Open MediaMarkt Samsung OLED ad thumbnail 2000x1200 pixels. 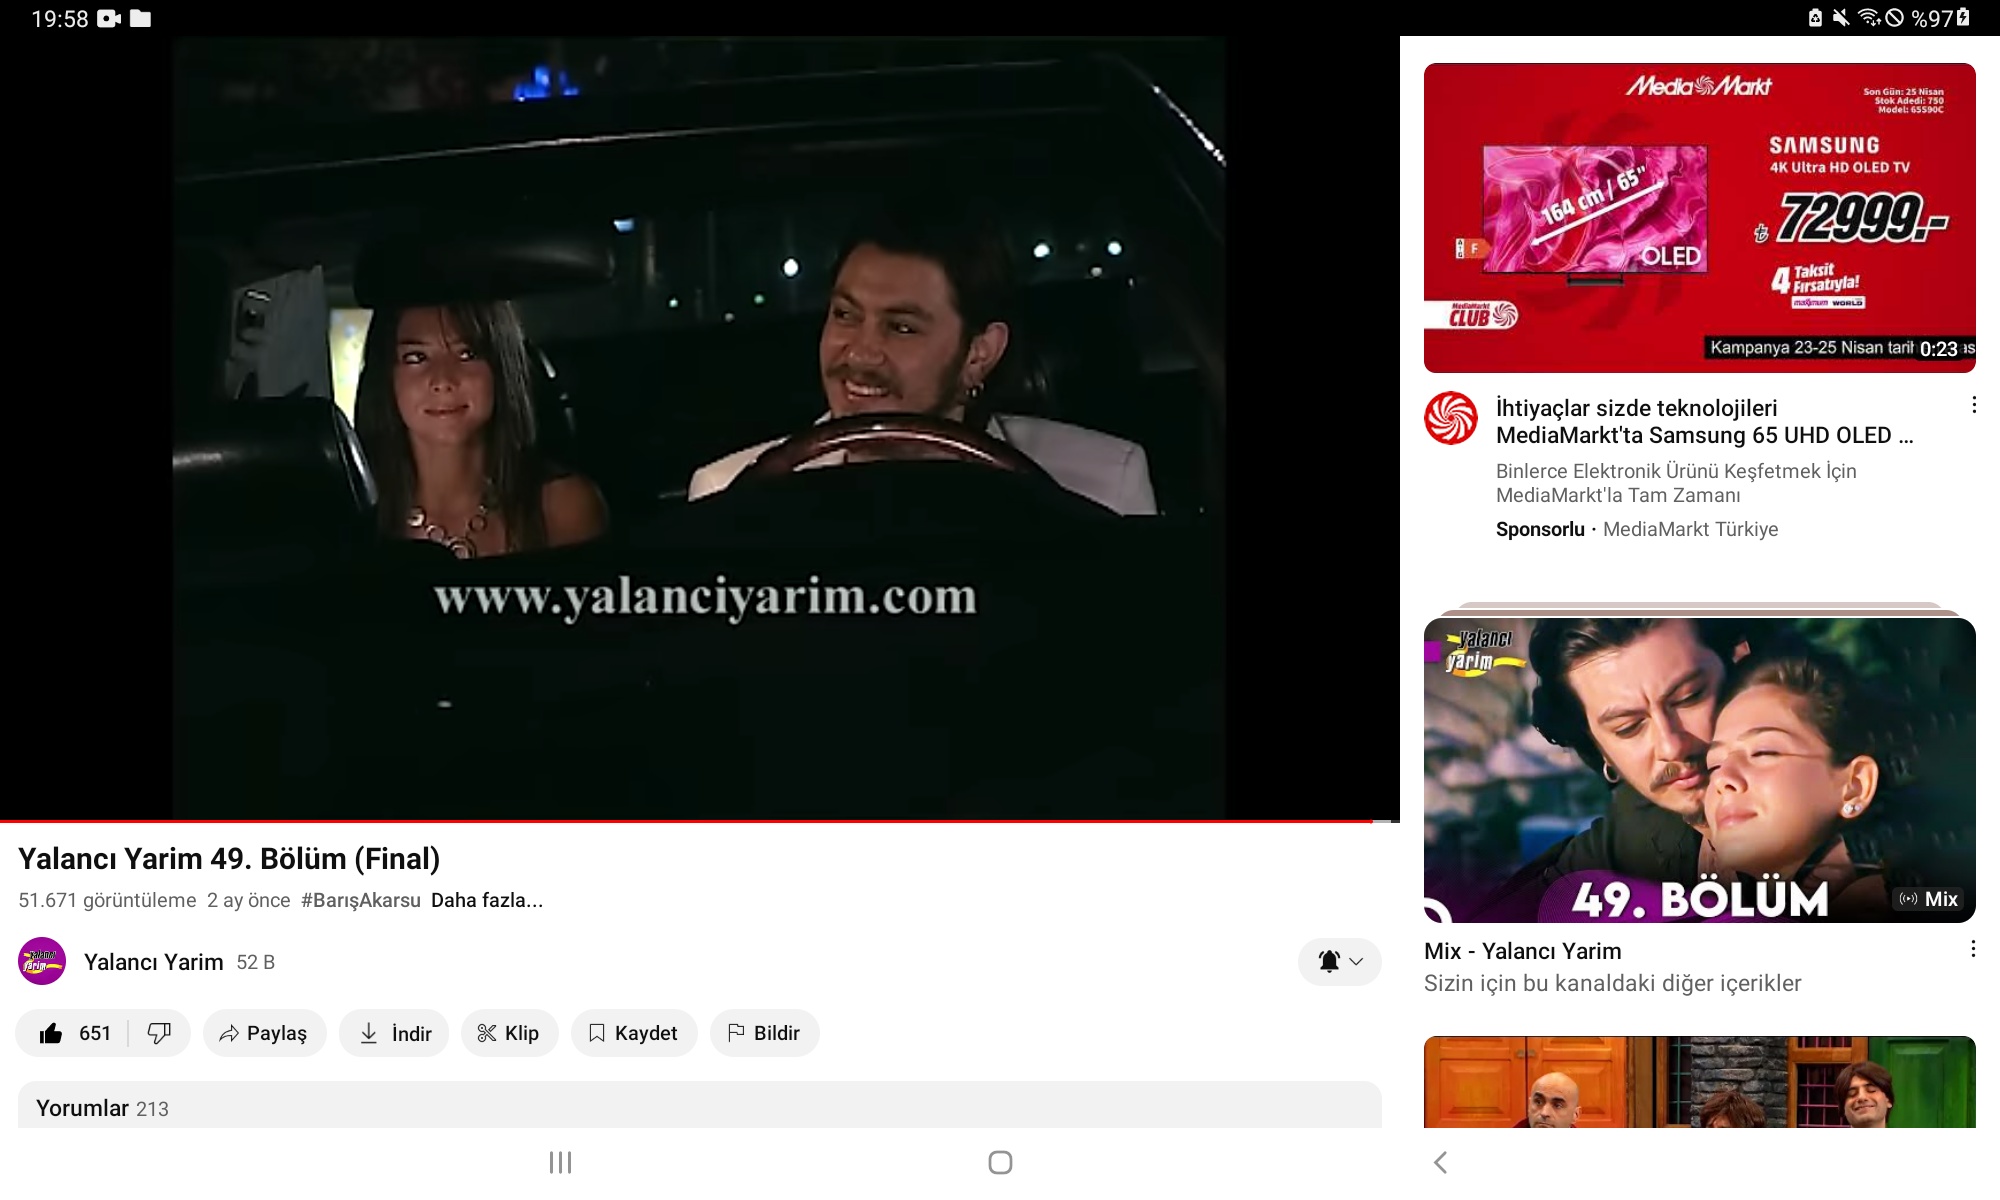[x=1700, y=218]
